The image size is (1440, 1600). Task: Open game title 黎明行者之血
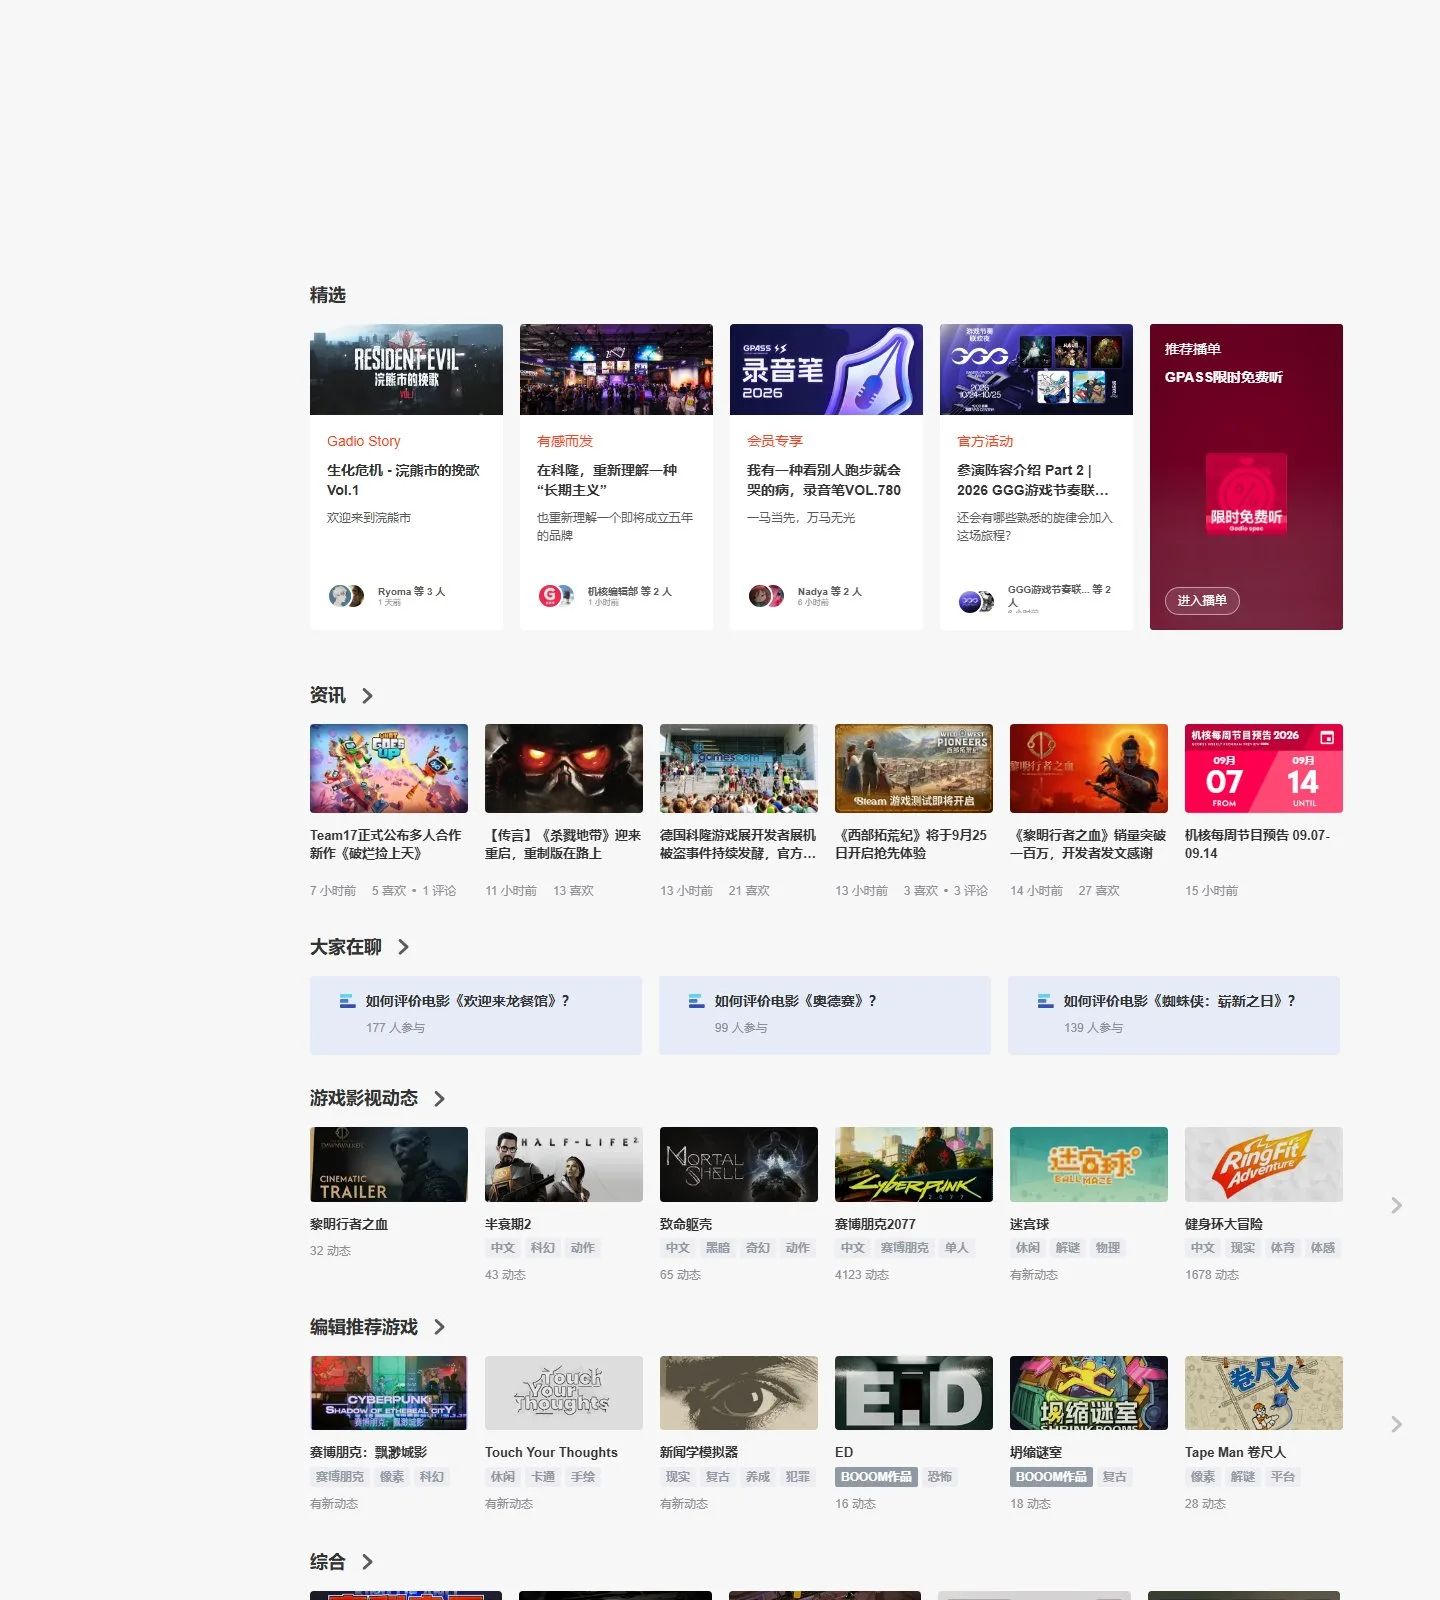click(349, 1224)
